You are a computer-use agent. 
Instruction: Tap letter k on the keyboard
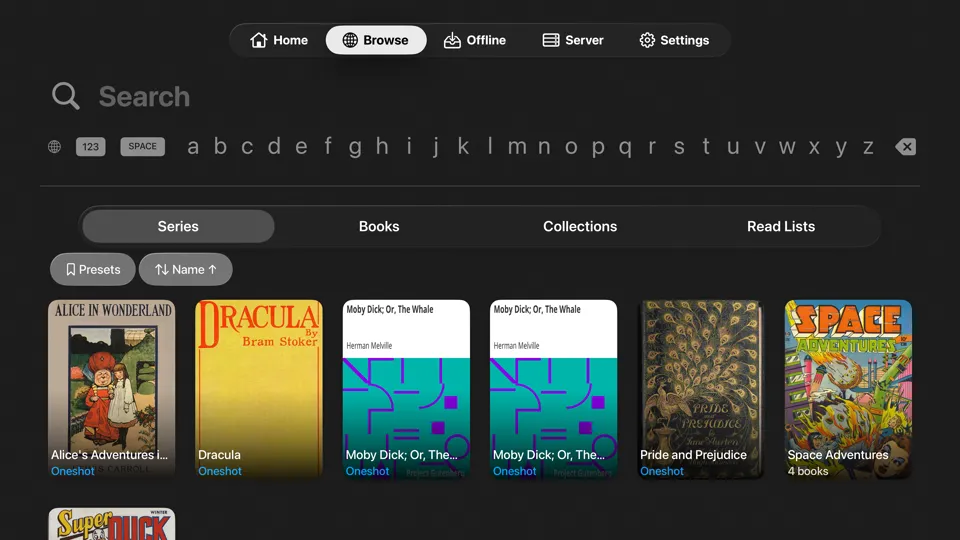[463, 147]
